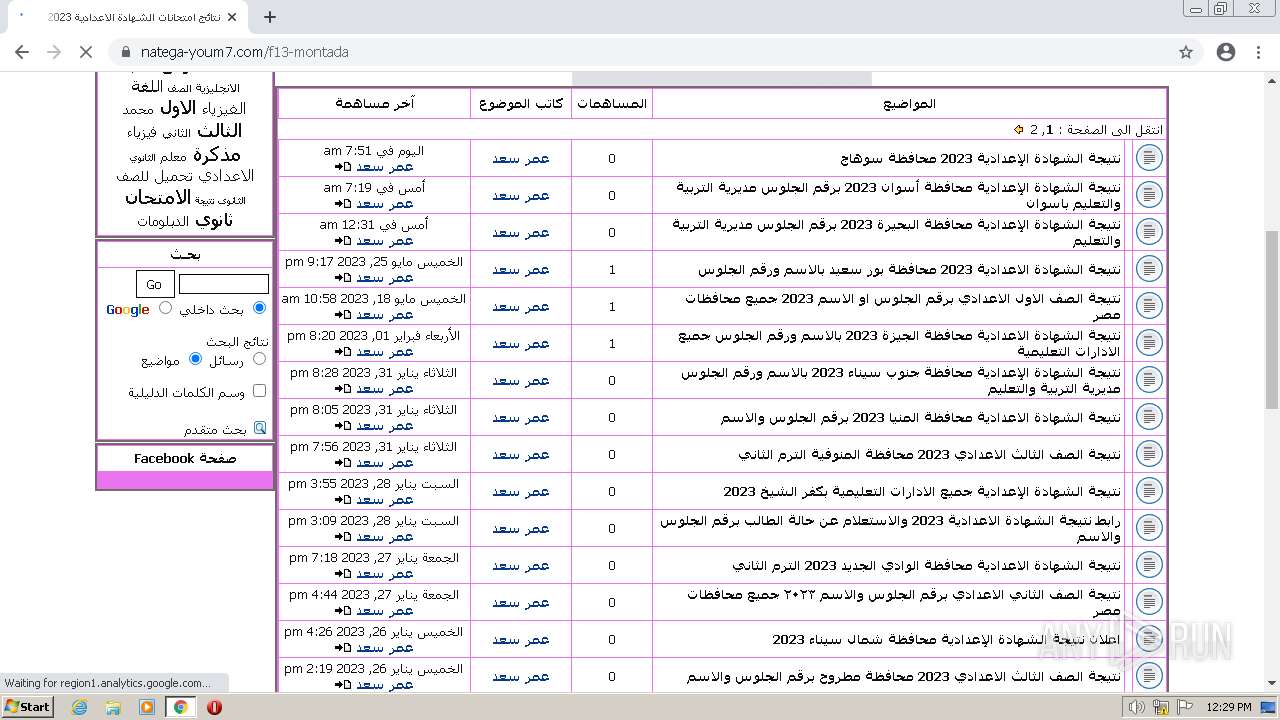Screen dimensions: 1280x720
Task: Open topic about محافظة المنوفية الترم الثاني
Action: pos(930,454)
